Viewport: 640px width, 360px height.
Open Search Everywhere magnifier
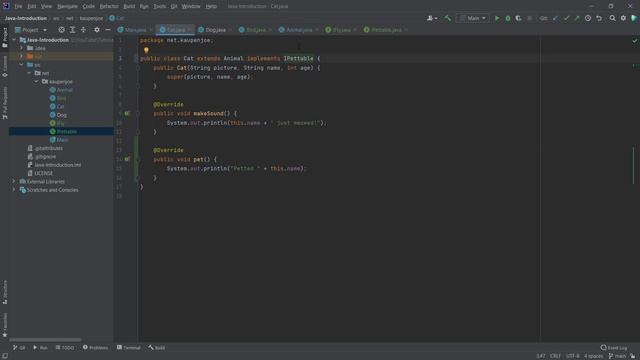613,18
